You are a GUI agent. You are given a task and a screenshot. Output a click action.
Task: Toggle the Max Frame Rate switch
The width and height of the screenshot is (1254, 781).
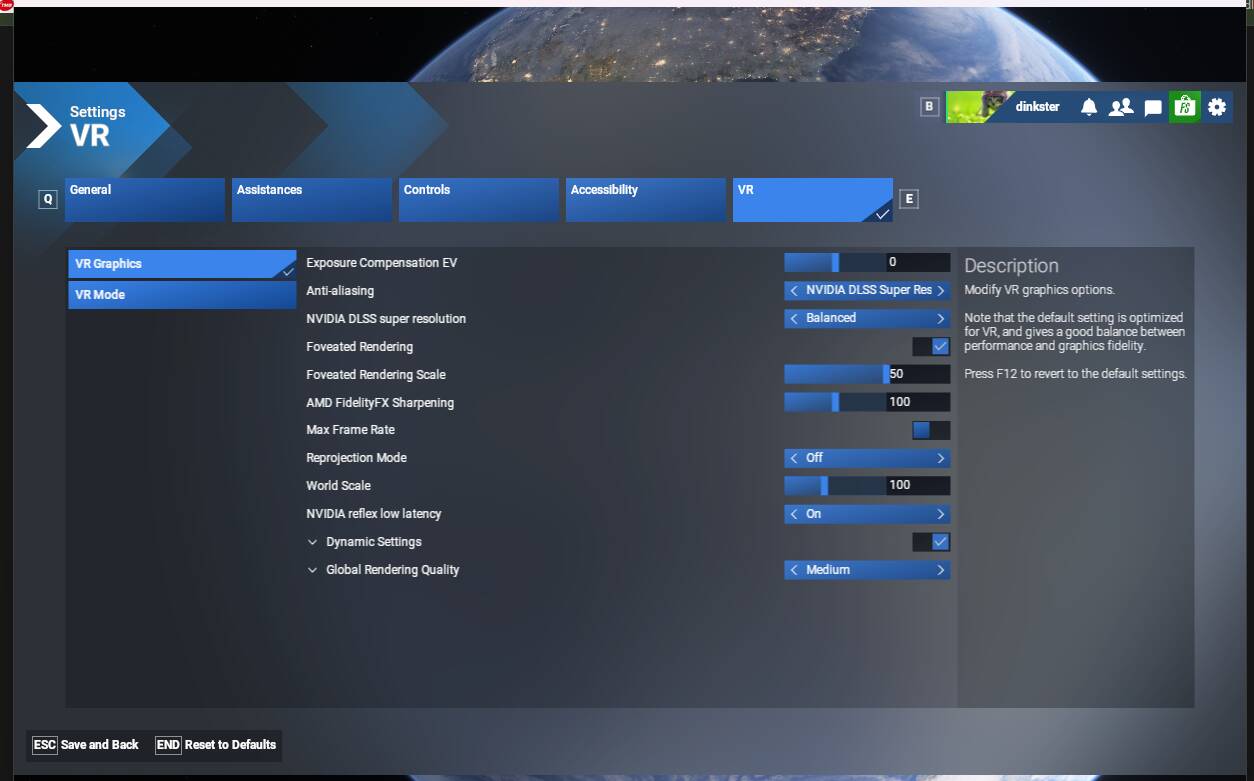(x=931, y=430)
